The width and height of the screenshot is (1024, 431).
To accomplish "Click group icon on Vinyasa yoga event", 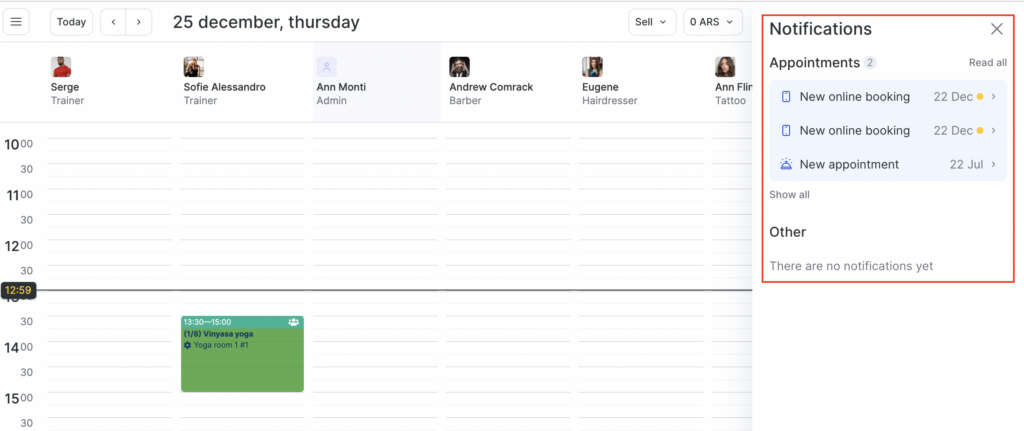I will (x=293, y=322).
